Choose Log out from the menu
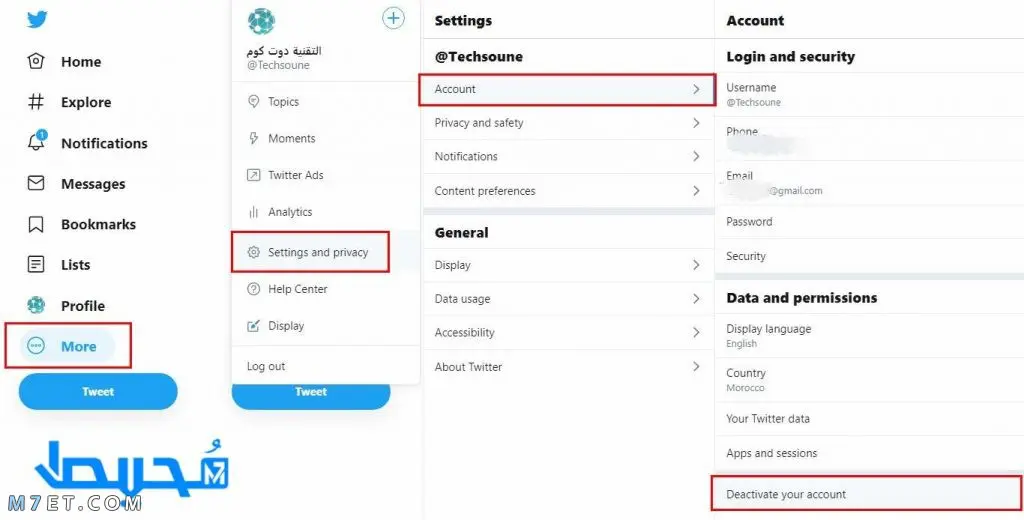1024x520 pixels. coord(266,366)
